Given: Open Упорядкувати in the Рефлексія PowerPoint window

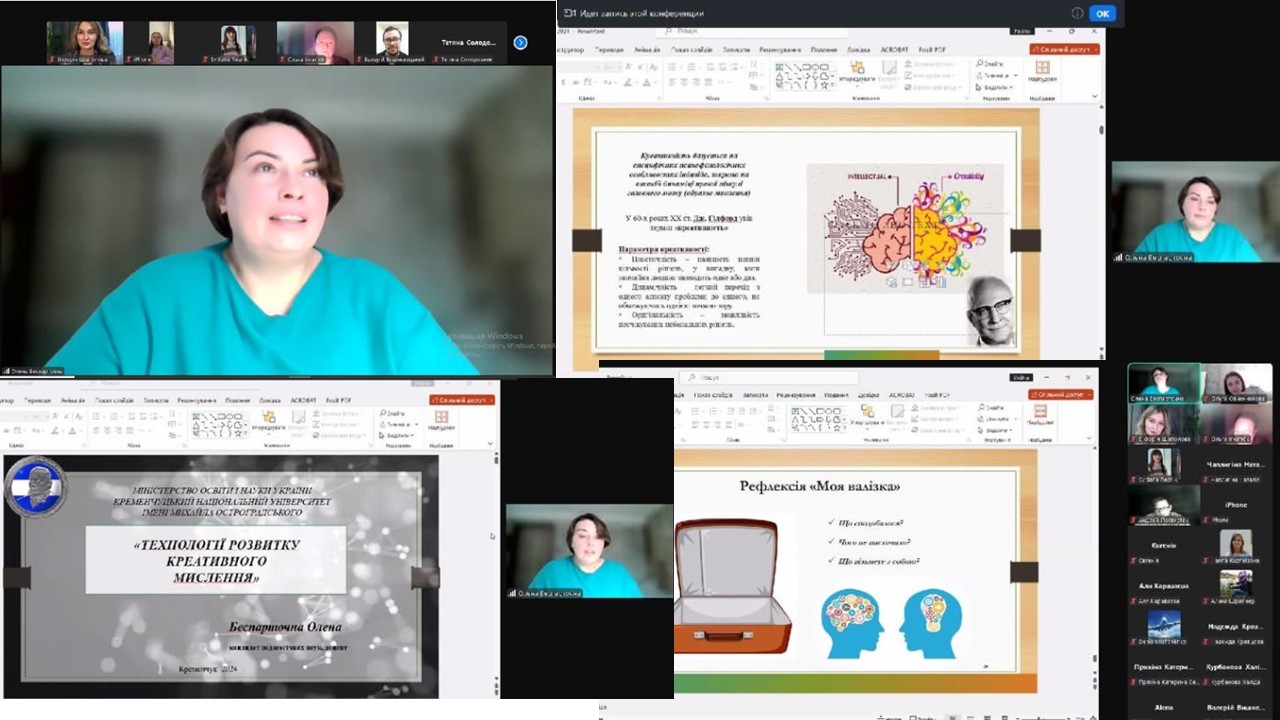Looking at the screenshot, I should (x=868, y=416).
